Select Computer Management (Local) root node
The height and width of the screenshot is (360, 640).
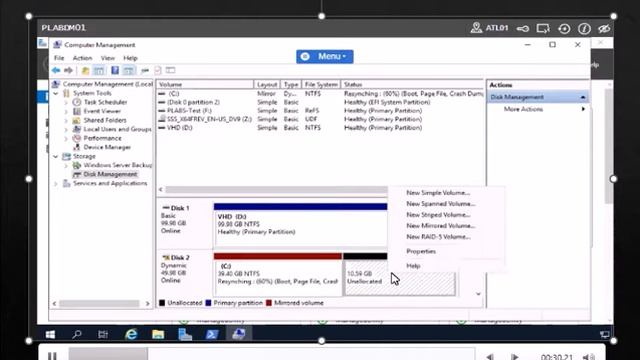click(108, 84)
